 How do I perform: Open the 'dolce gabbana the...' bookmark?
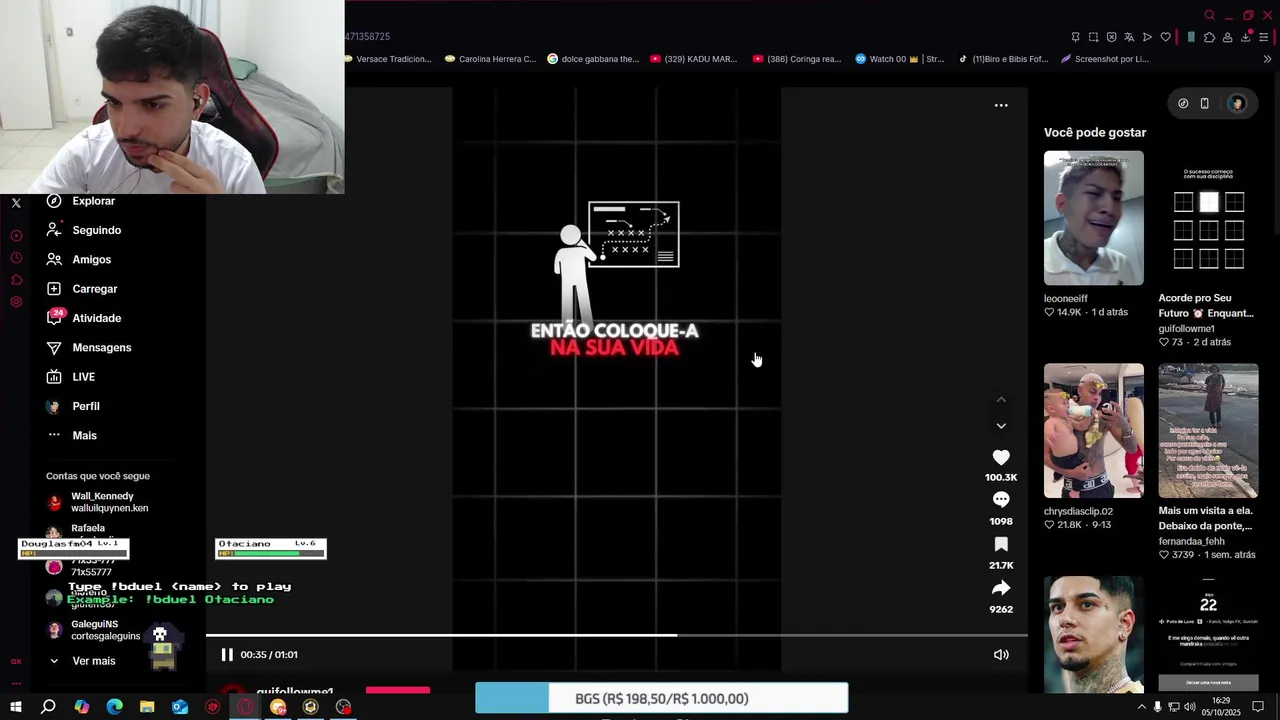[x=593, y=59]
